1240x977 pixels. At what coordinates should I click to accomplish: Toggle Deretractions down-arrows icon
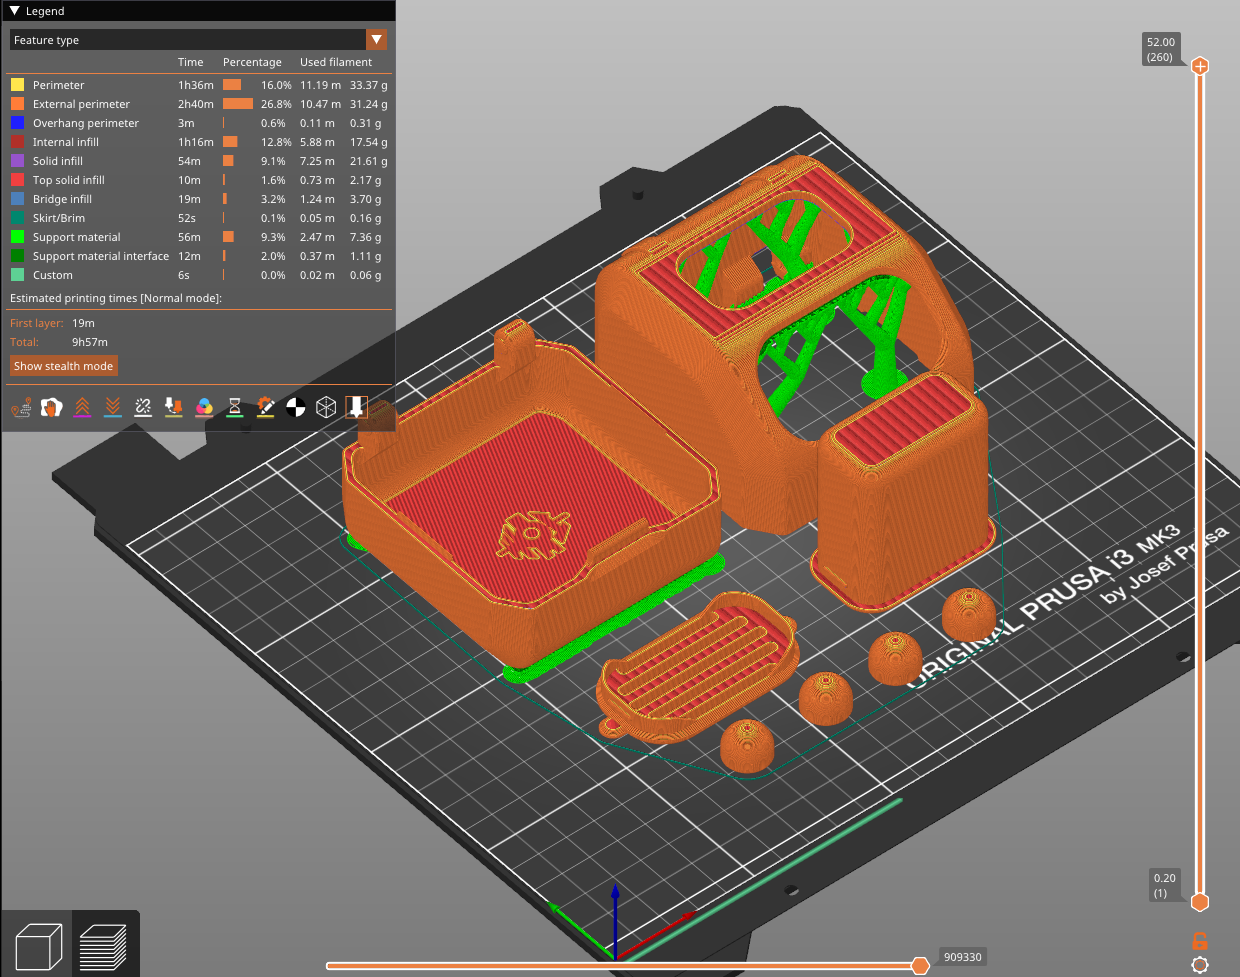coord(113,407)
